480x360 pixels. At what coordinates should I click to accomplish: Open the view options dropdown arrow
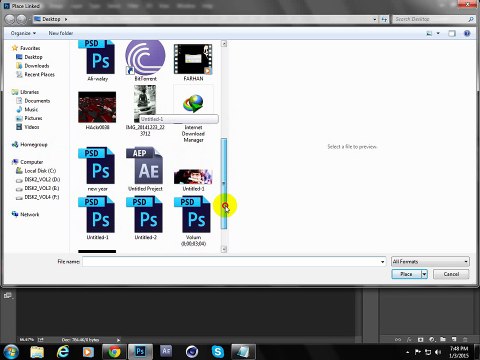point(438,33)
